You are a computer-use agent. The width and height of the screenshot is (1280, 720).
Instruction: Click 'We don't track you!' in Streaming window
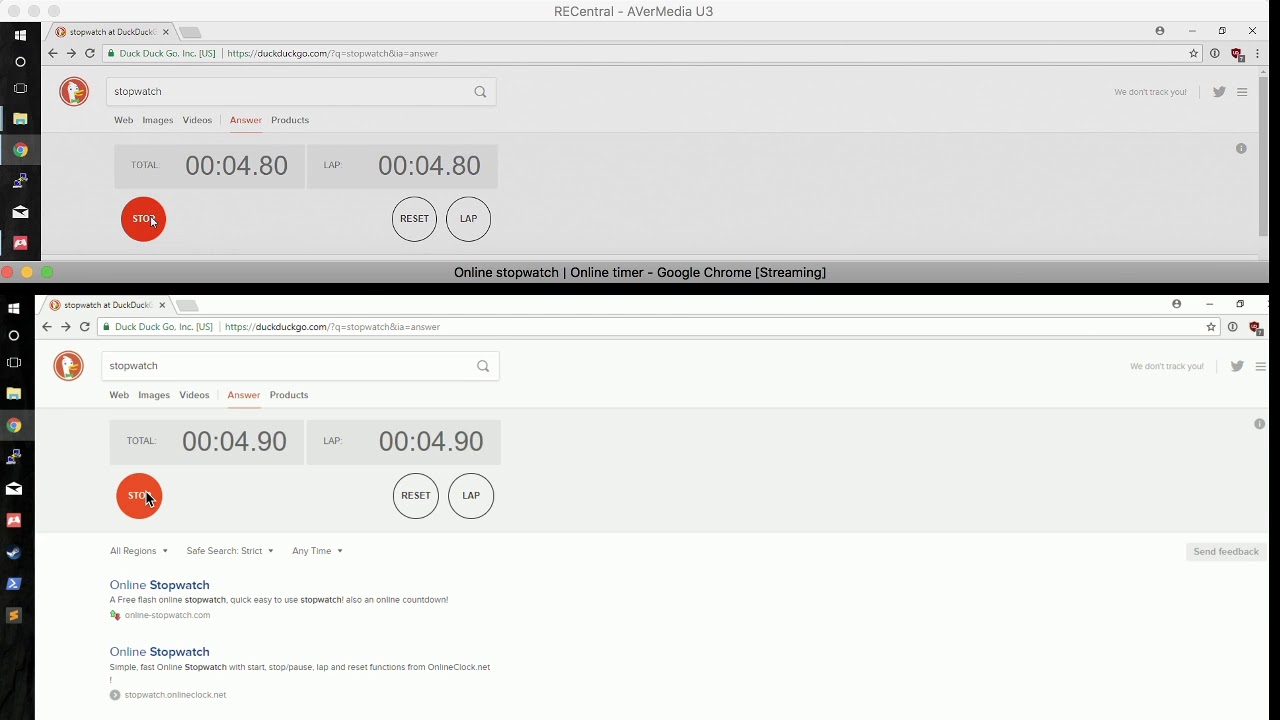1167,367
